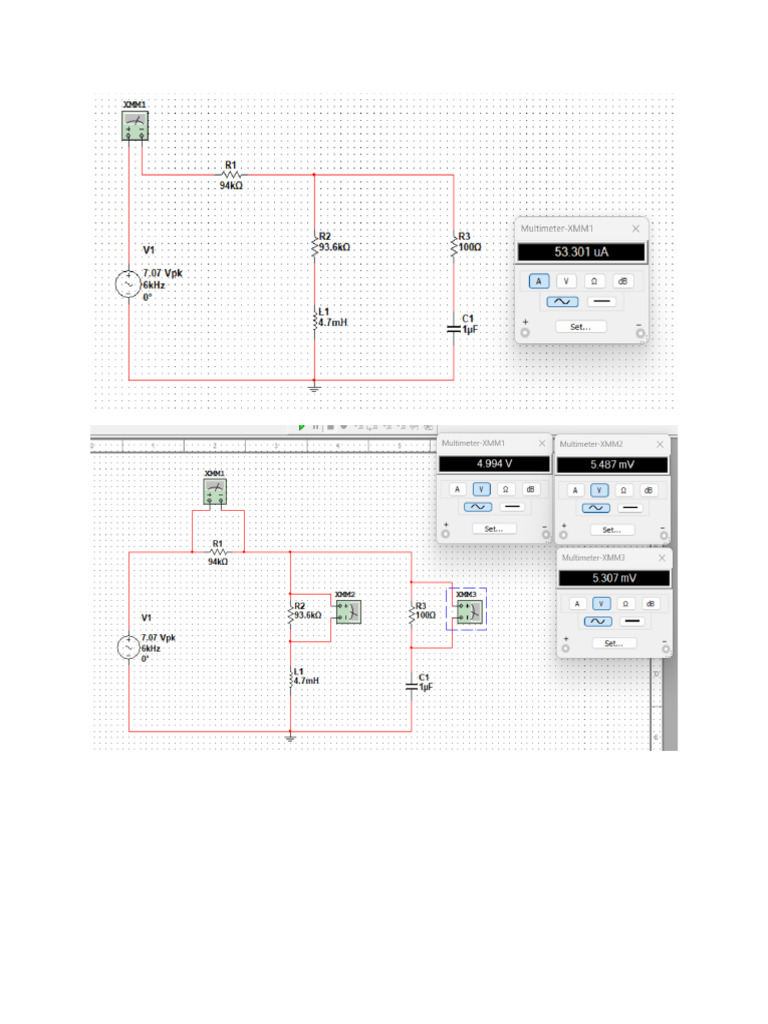The height and width of the screenshot is (1024, 768).
Task: Click the minus terminal of the 53.301 uA multimeter
Action: pyautogui.click(x=640, y=333)
